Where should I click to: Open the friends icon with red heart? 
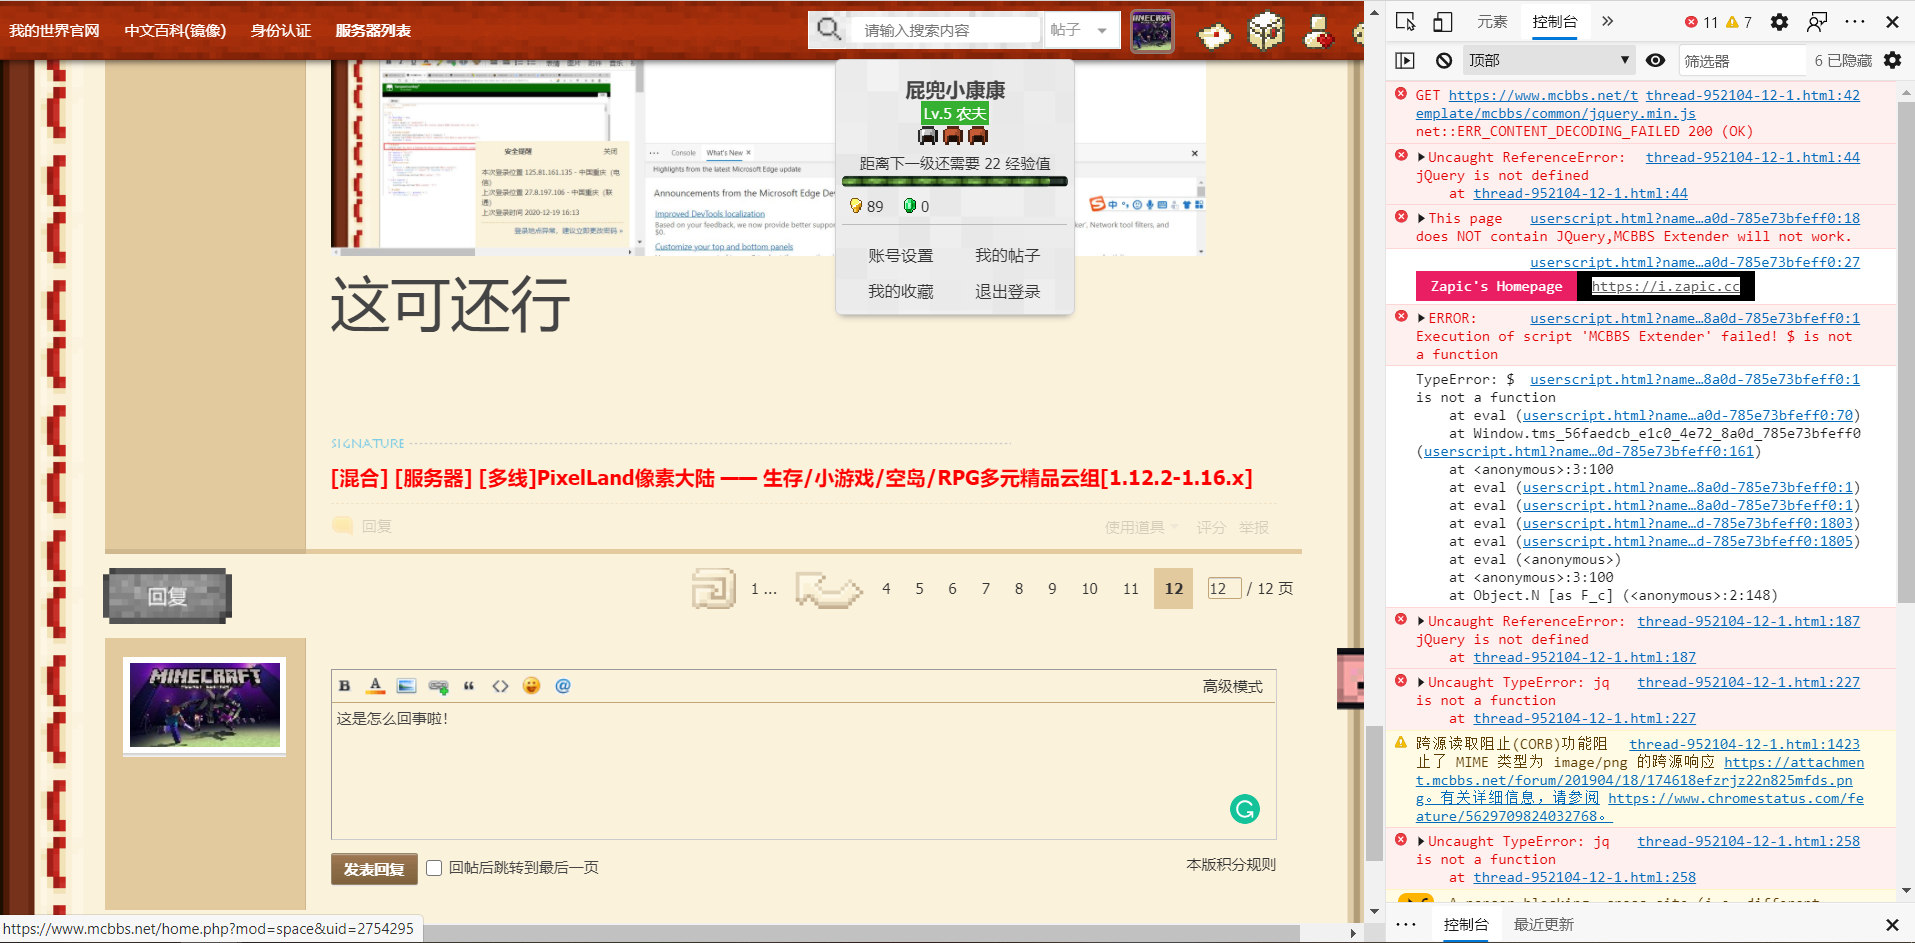point(1318,32)
